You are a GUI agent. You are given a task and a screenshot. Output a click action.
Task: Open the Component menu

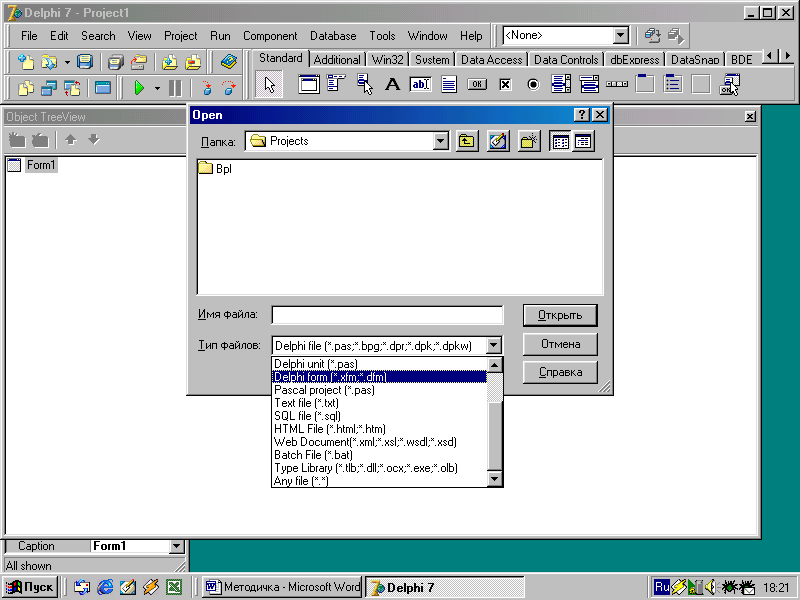[270, 36]
